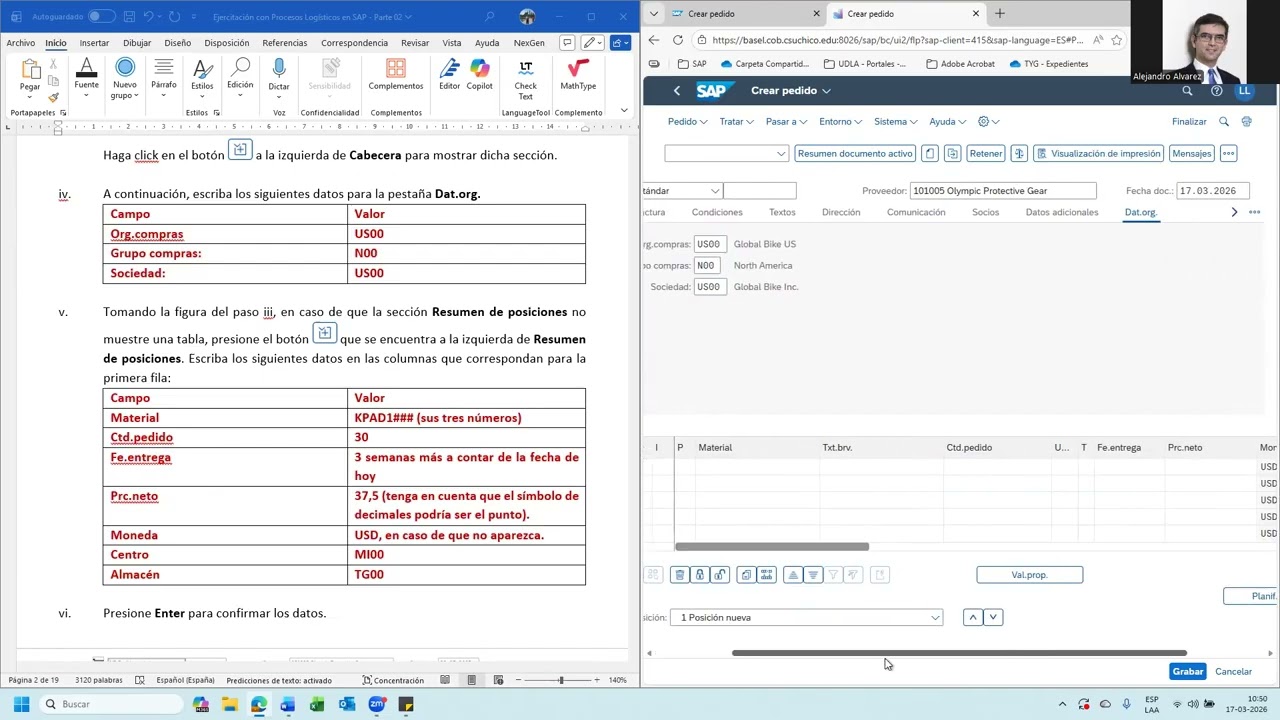Click the Word zoom slider in status bar
The width and height of the screenshot is (1280, 720).
point(560,680)
